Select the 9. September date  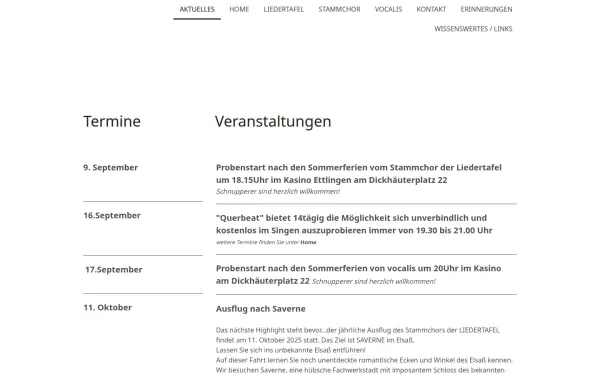111,168
